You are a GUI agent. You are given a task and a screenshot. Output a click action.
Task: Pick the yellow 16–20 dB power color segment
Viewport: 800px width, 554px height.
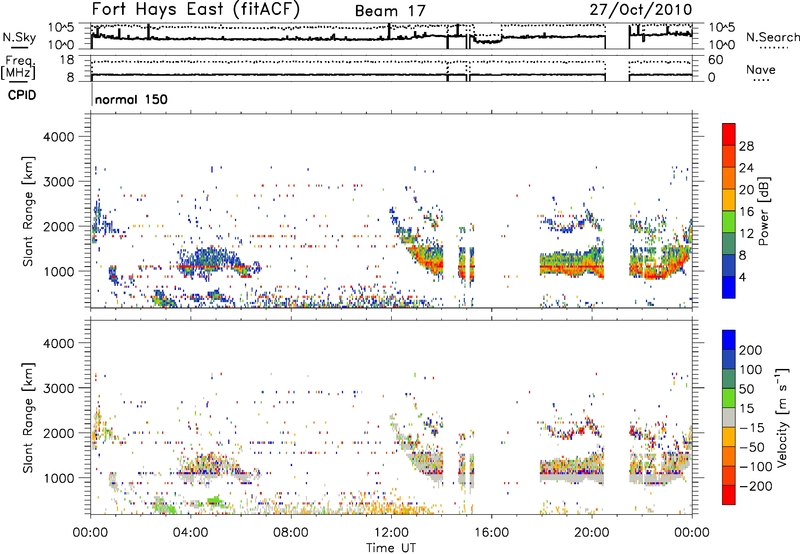point(729,200)
